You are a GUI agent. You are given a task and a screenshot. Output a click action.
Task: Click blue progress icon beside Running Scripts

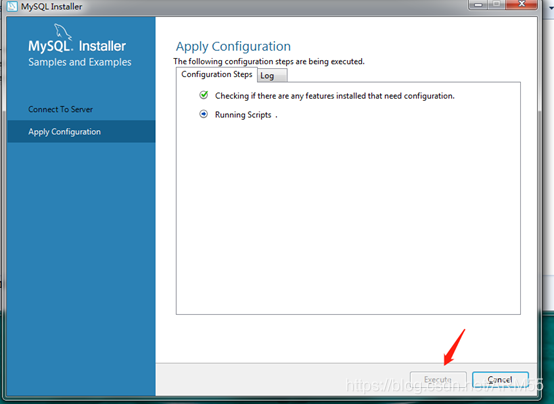tap(204, 114)
